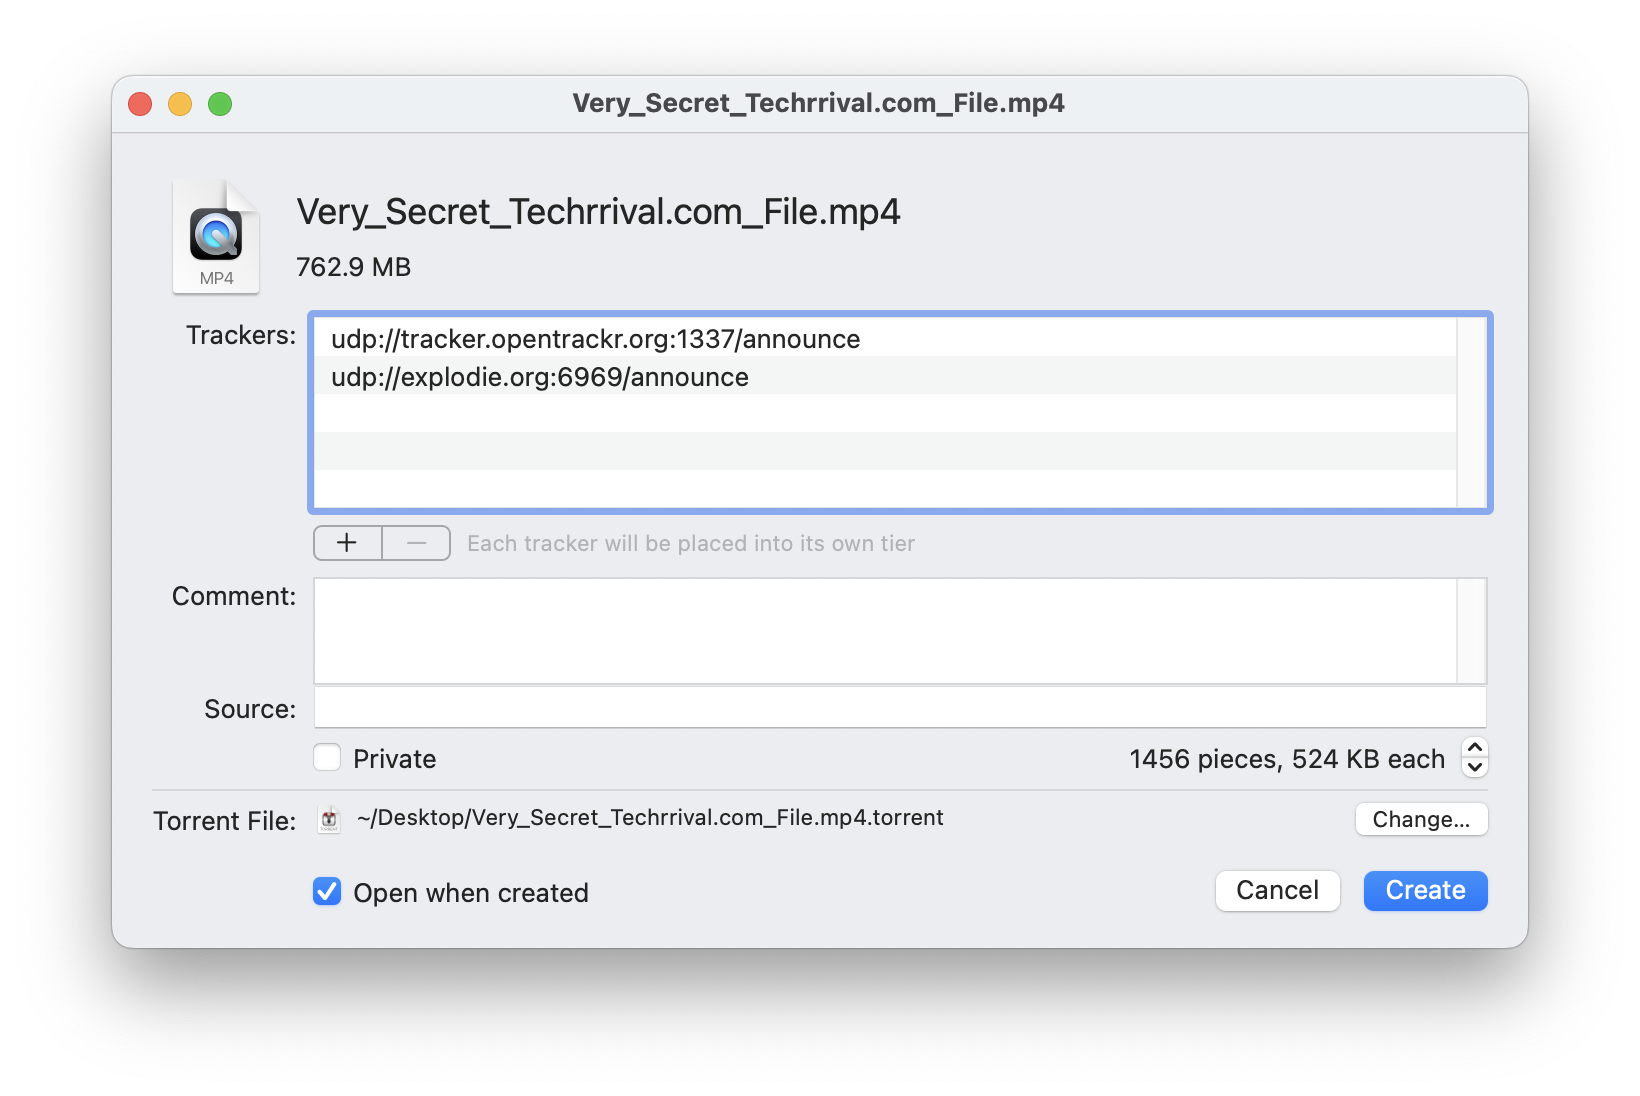Remove a tracker with the minus button
The height and width of the screenshot is (1096, 1640).
416,543
